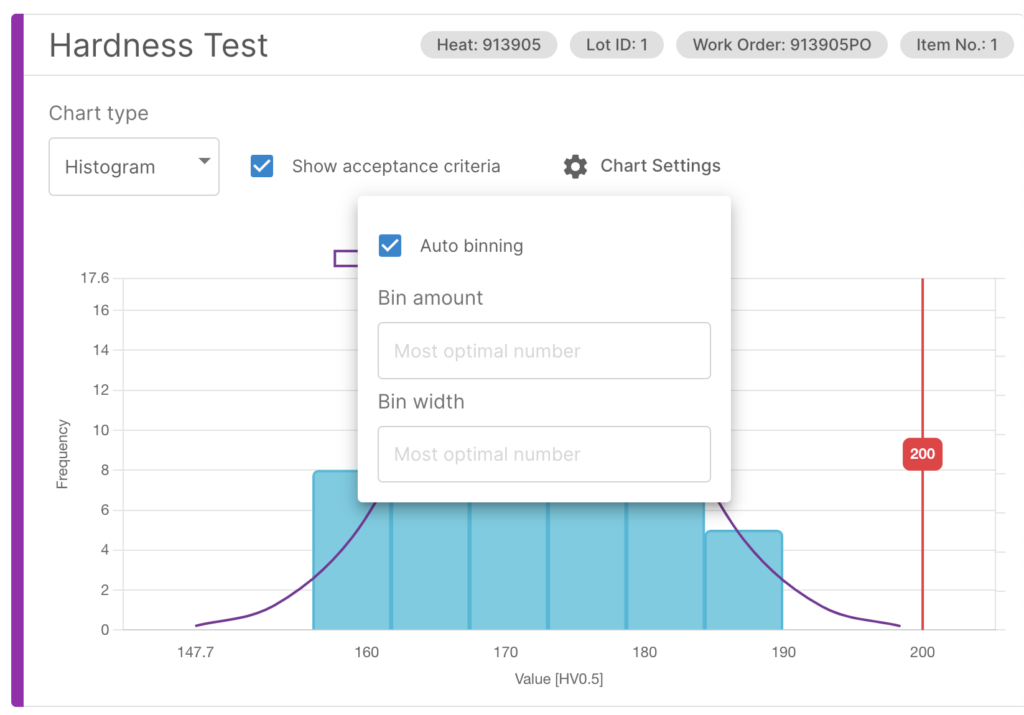Image resolution: width=1024 pixels, height=715 pixels.
Task: Click the Show acceptance criteria label
Action: pos(396,167)
